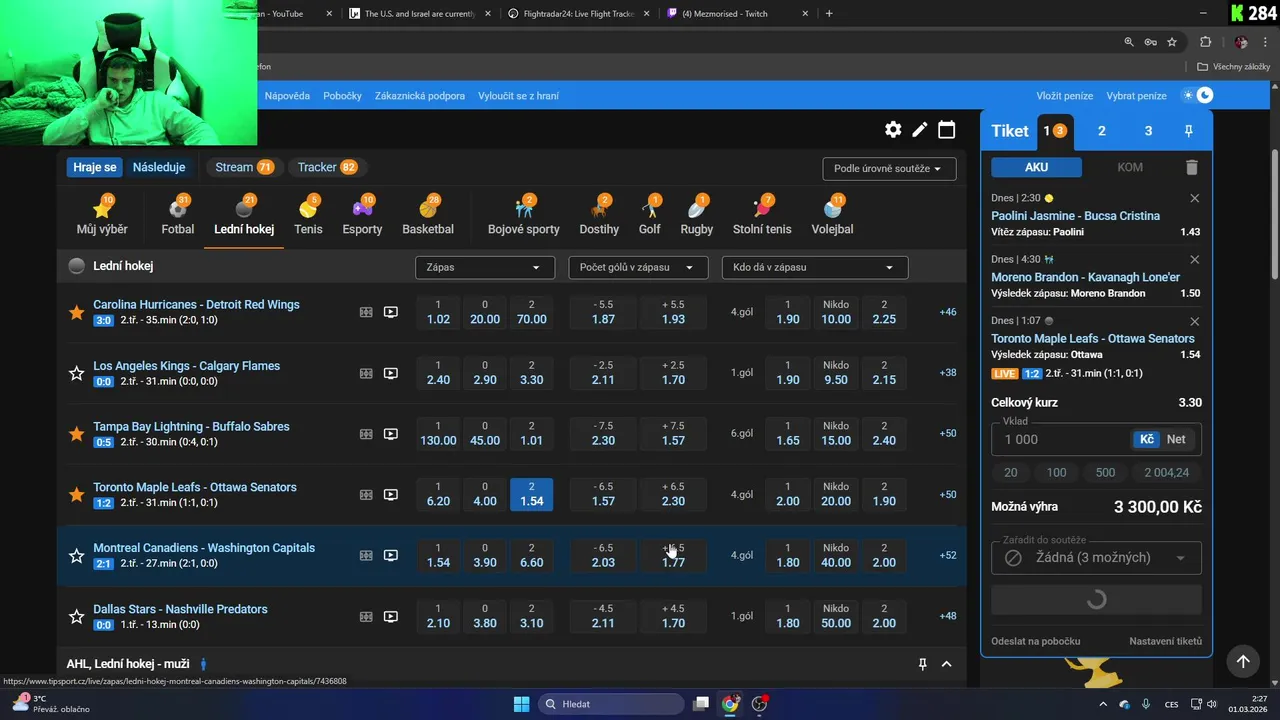Pin the AHL Lední hokej section

point(923,664)
